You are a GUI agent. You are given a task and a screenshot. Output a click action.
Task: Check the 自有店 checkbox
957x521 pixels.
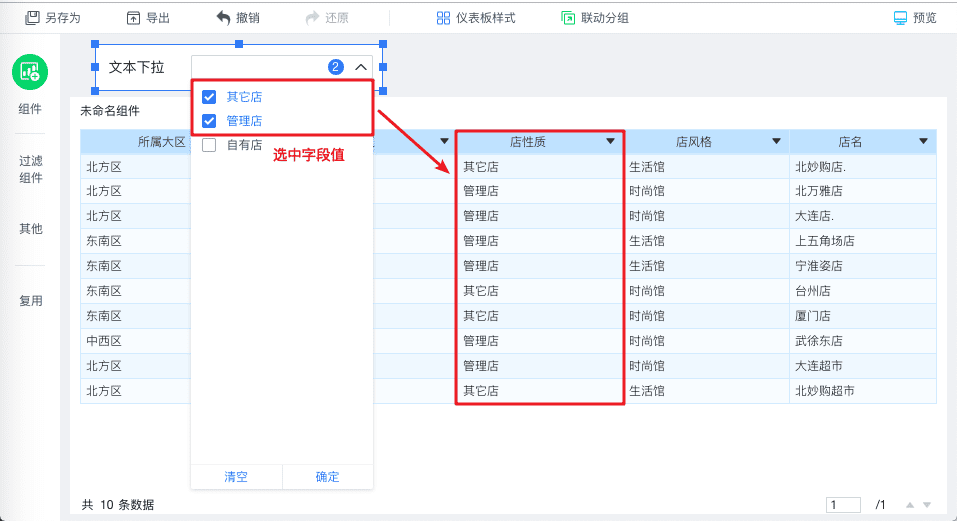[209, 145]
